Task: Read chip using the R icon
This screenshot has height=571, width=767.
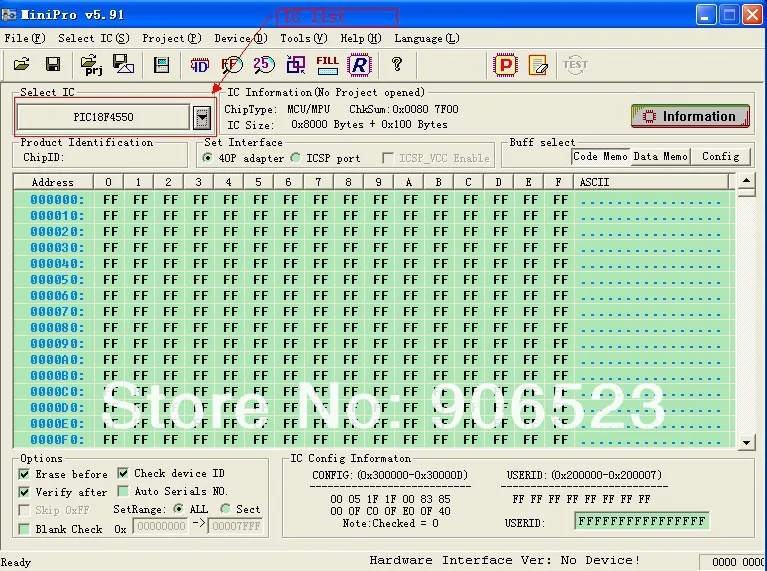Action: pos(360,65)
